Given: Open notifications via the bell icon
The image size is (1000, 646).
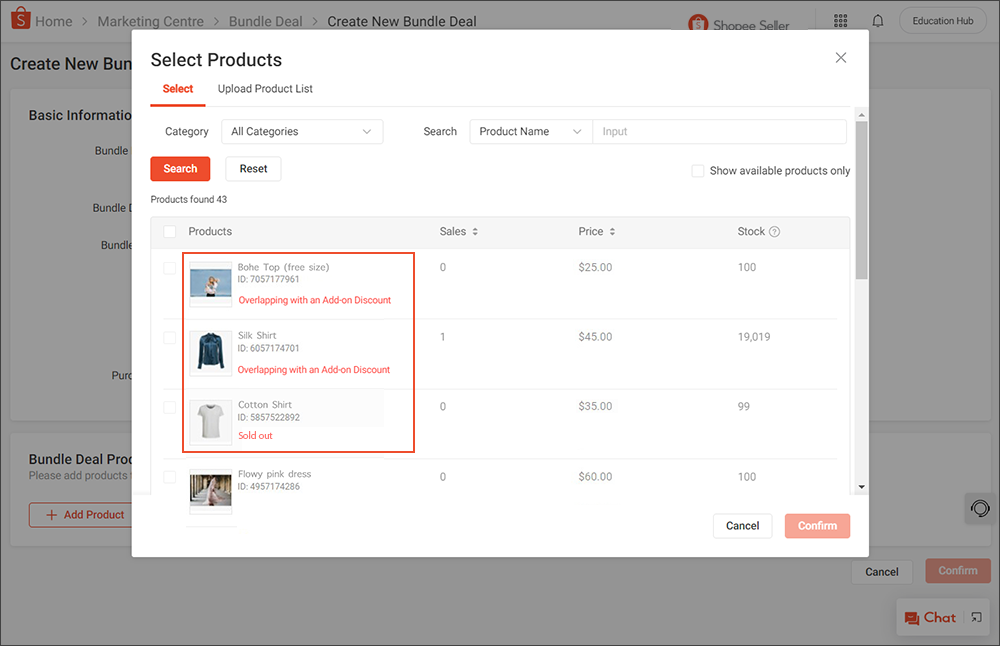Looking at the screenshot, I should (877, 20).
